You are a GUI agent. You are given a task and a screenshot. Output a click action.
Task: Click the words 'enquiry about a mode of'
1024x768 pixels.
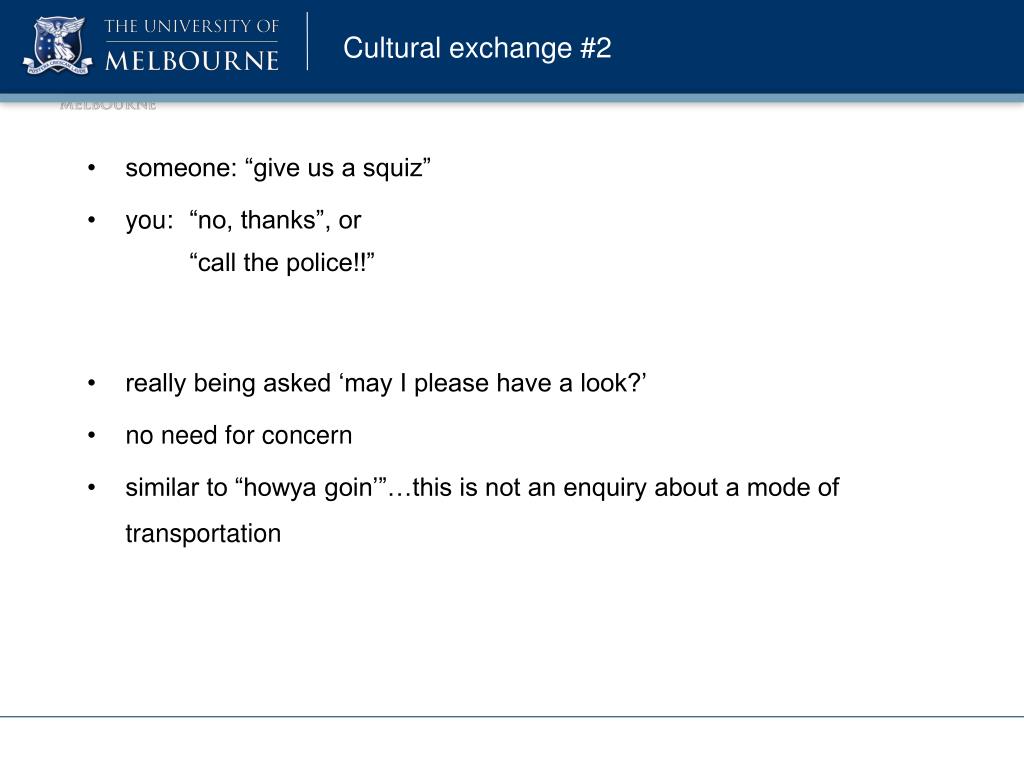[x=701, y=488]
